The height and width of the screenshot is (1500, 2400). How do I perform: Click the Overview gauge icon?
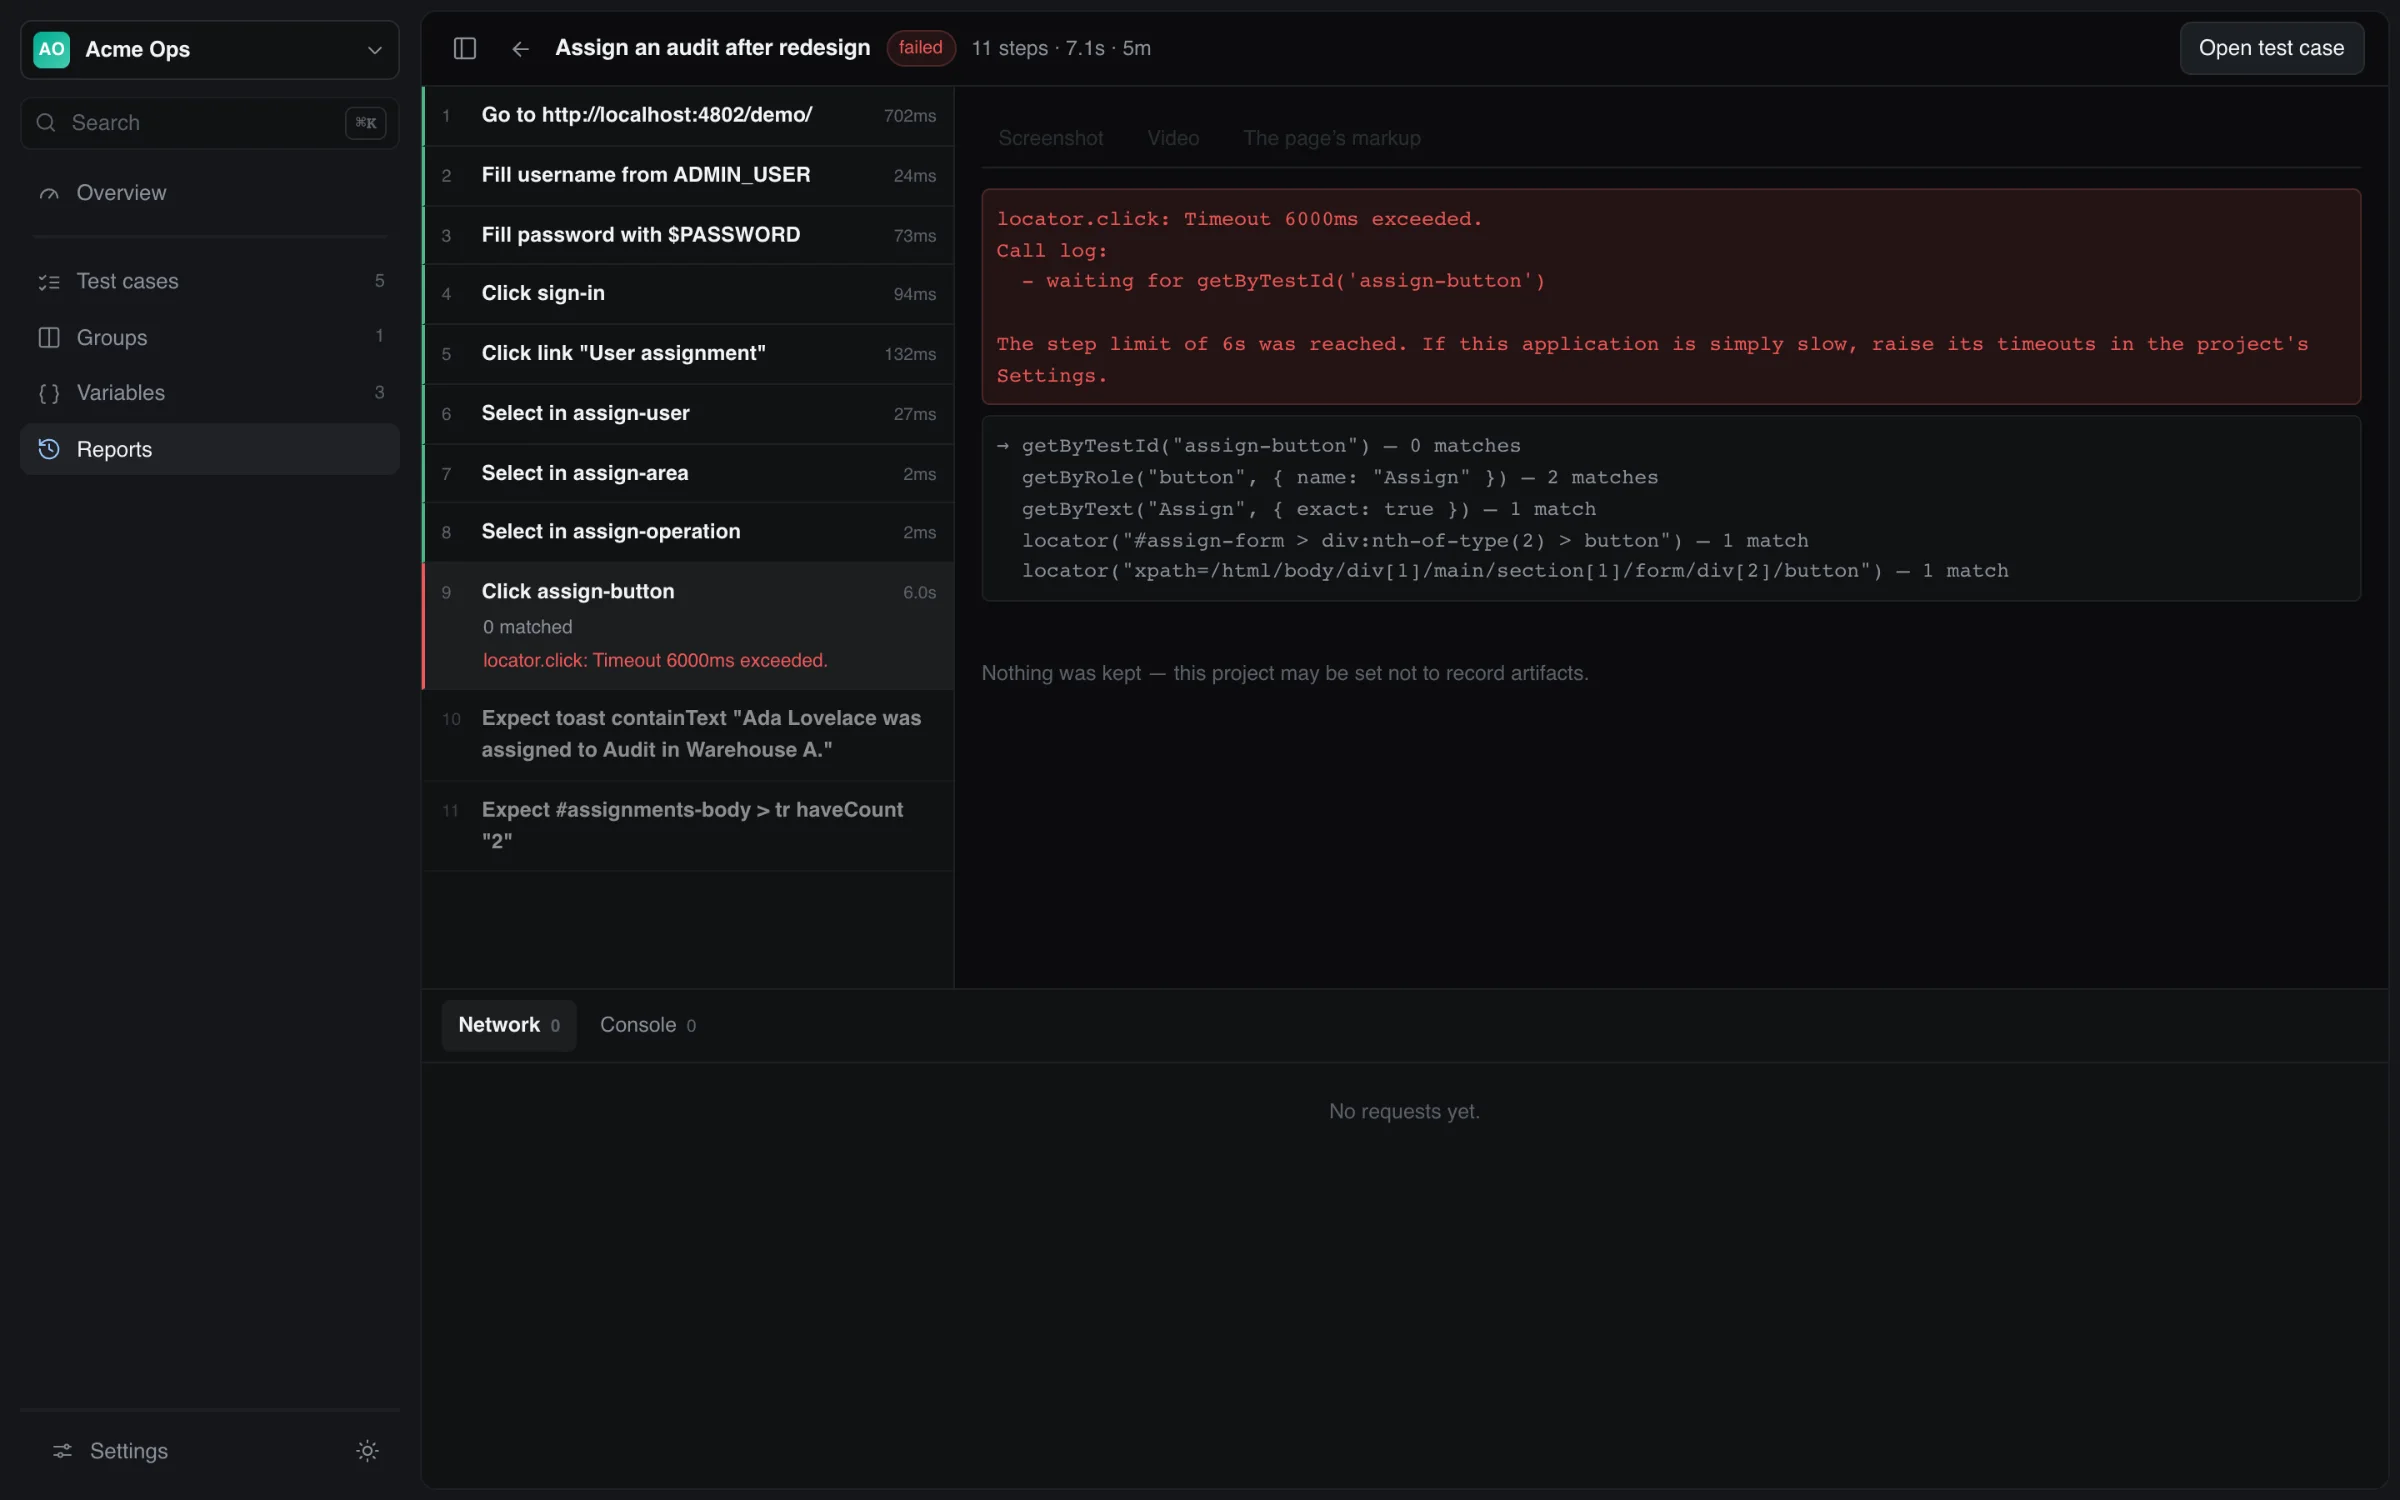48,193
